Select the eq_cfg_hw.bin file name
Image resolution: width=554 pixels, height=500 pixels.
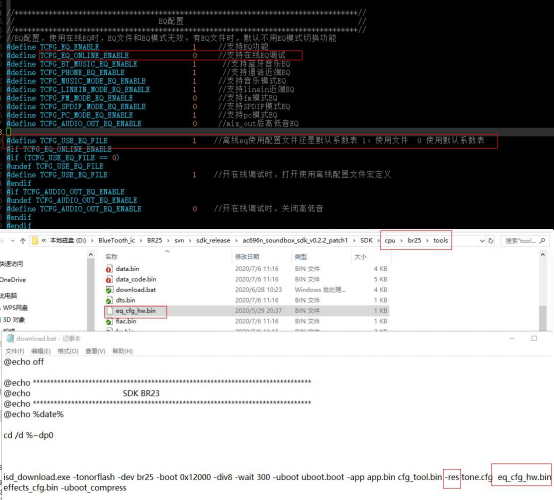(x=136, y=311)
